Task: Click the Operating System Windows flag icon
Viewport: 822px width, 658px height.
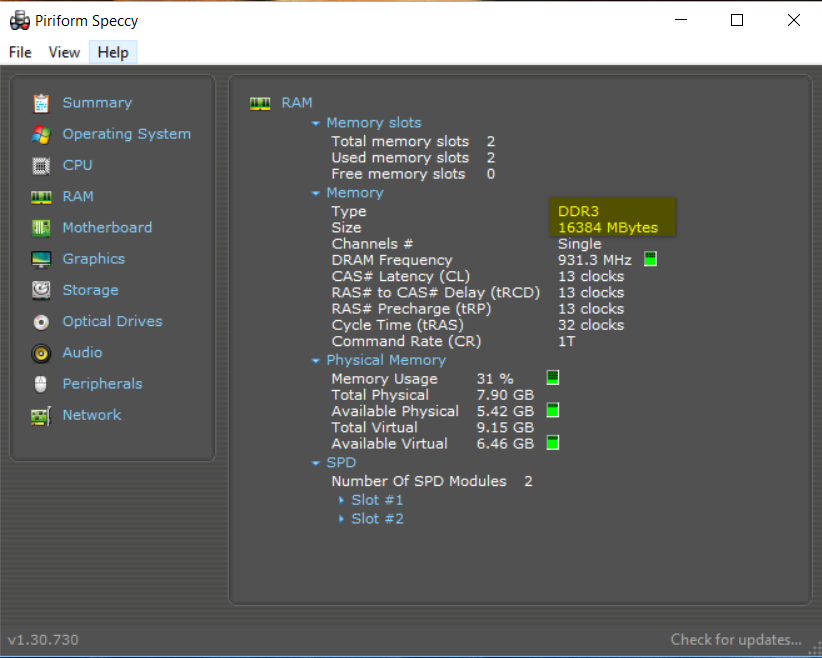Action: click(41, 134)
